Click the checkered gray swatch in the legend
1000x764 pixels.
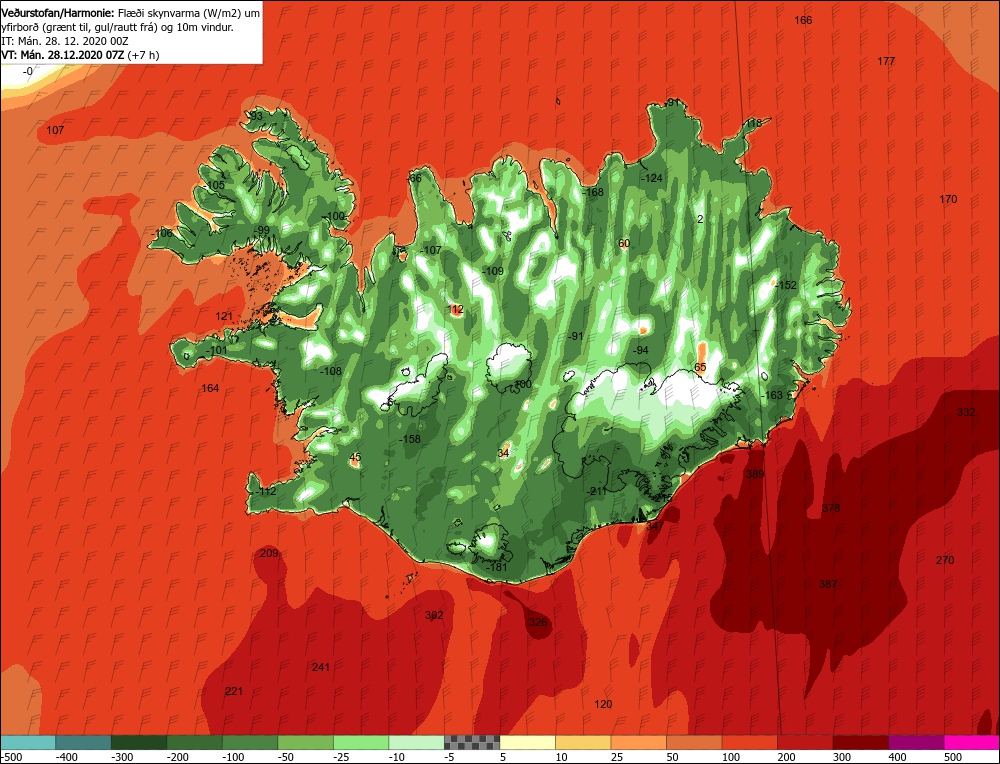(x=472, y=742)
